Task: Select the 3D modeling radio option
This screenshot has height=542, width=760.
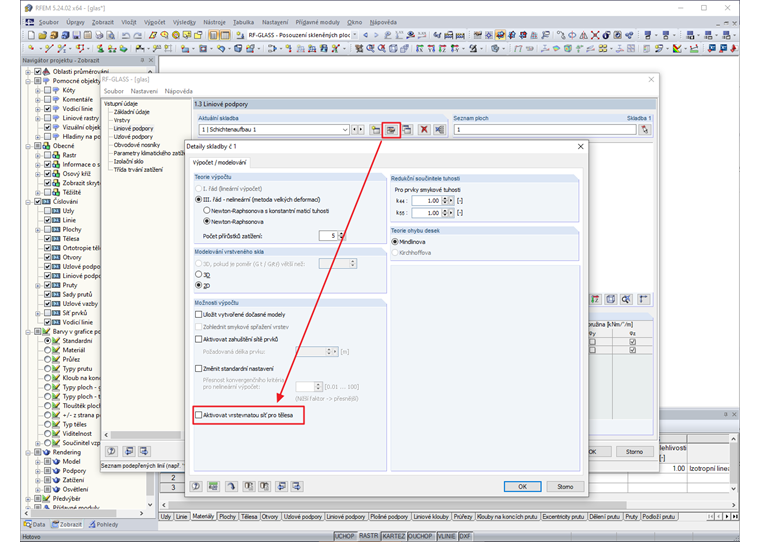Action: point(198,274)
